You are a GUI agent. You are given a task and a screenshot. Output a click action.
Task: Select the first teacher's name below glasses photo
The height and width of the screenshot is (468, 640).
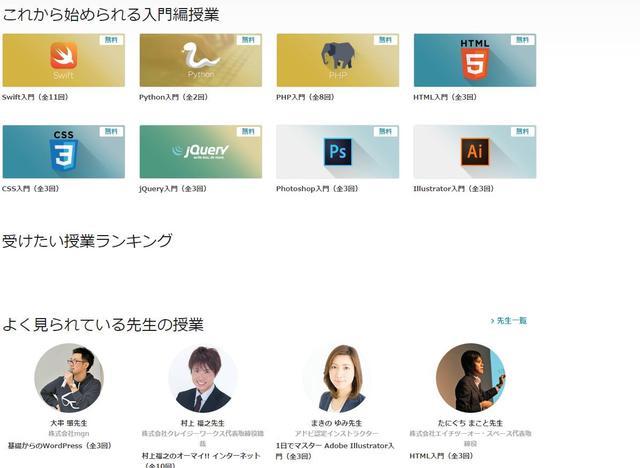coord(69,423)
